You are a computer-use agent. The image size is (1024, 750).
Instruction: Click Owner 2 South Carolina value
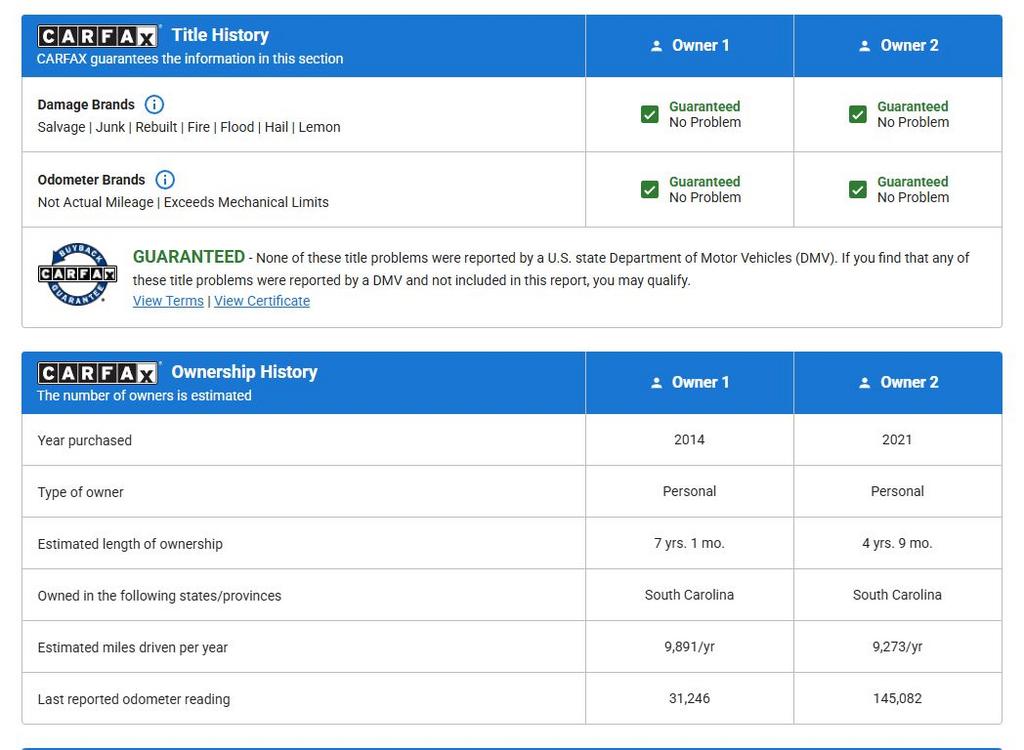point(897,595)
